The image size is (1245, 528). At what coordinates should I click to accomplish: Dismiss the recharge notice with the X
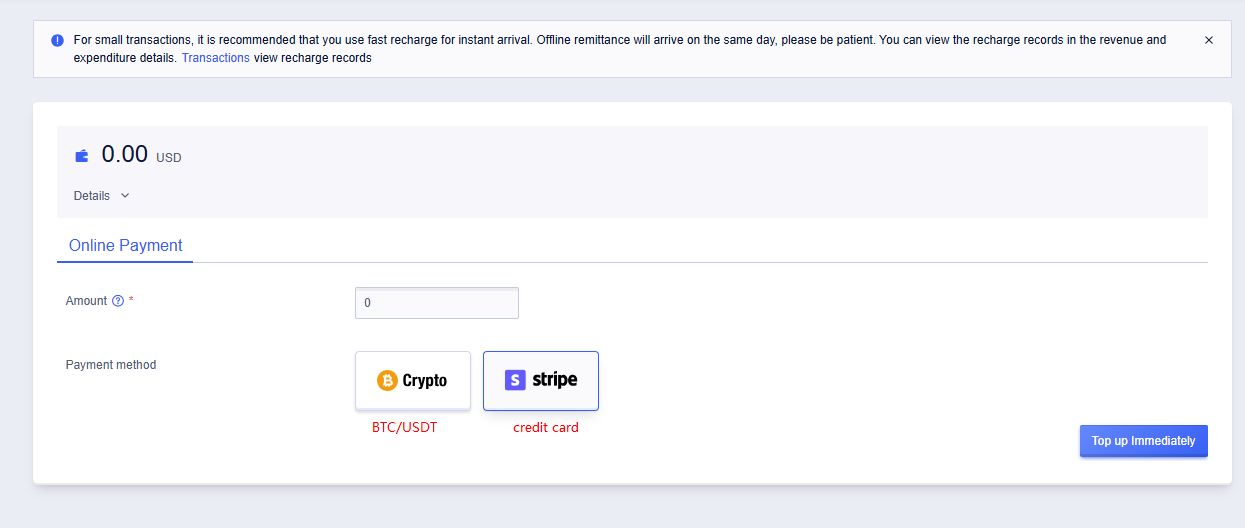pyautogui.click(x=1209, y=40)
